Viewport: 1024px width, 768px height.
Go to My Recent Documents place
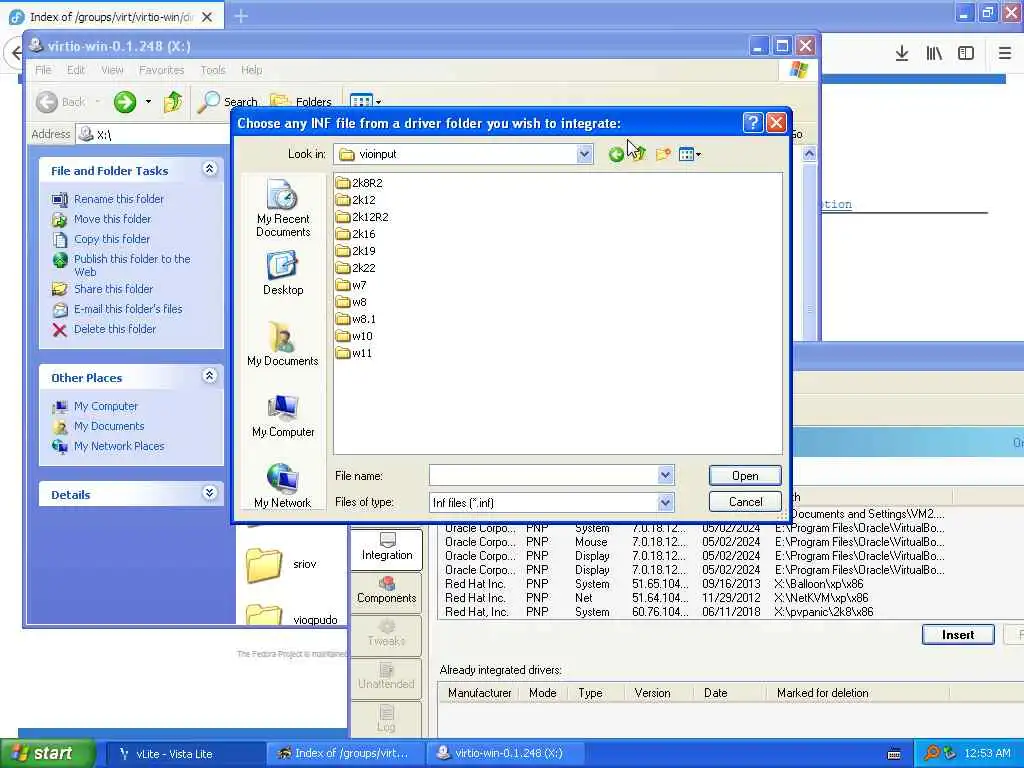(283, 208)
